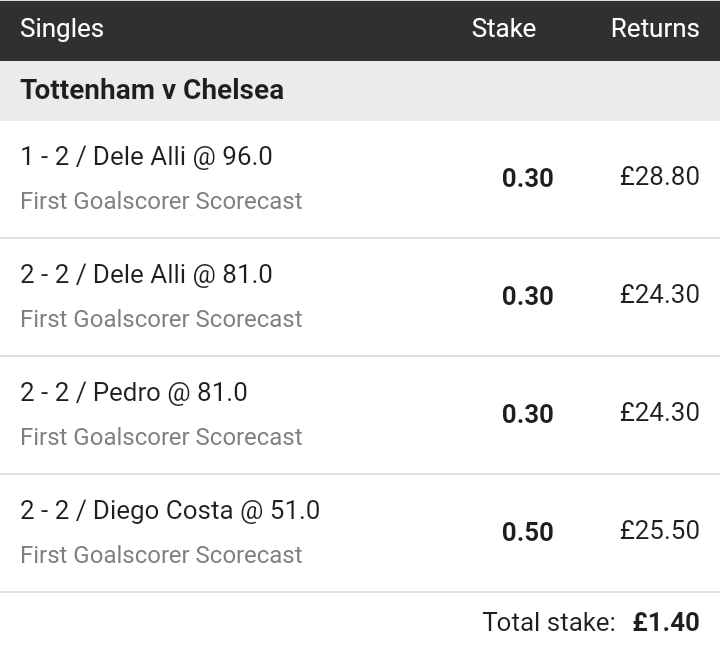
Task: Select the Returns column header
Action: pos(655,28)
